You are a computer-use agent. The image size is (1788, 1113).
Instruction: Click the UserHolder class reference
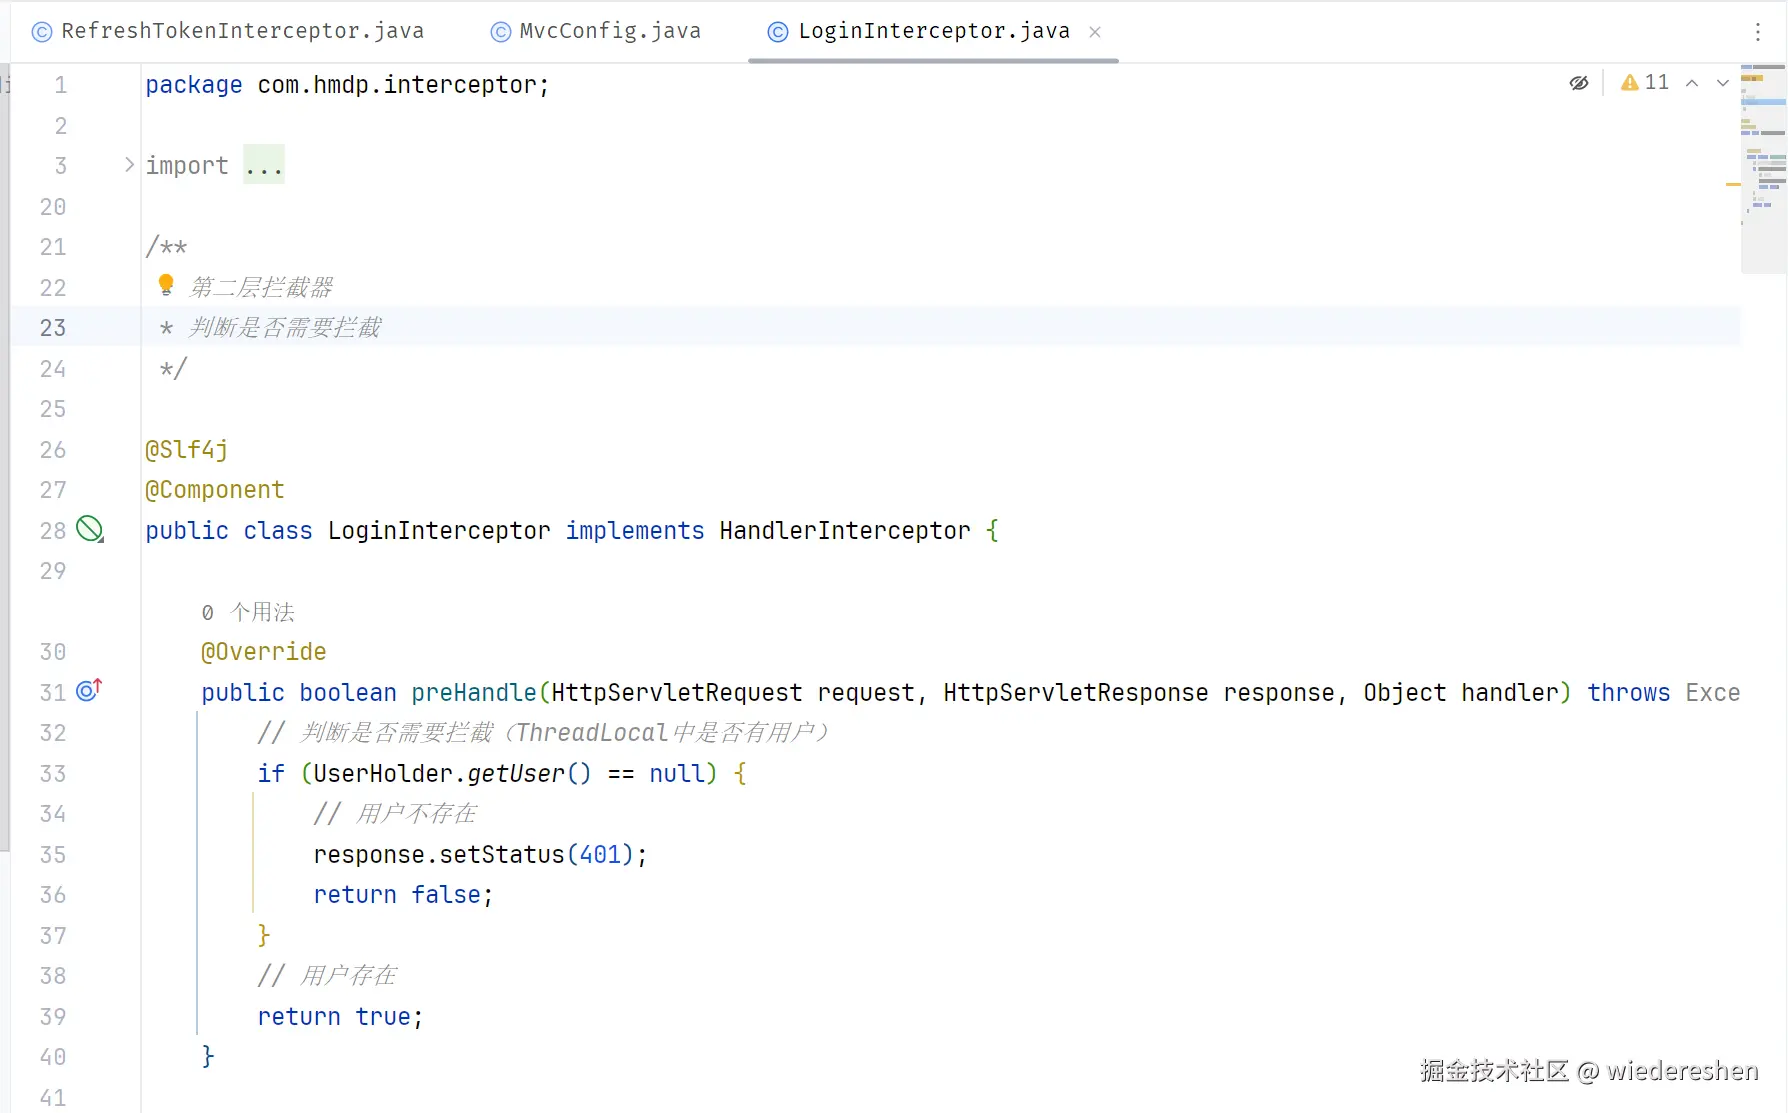coord(383,774)
